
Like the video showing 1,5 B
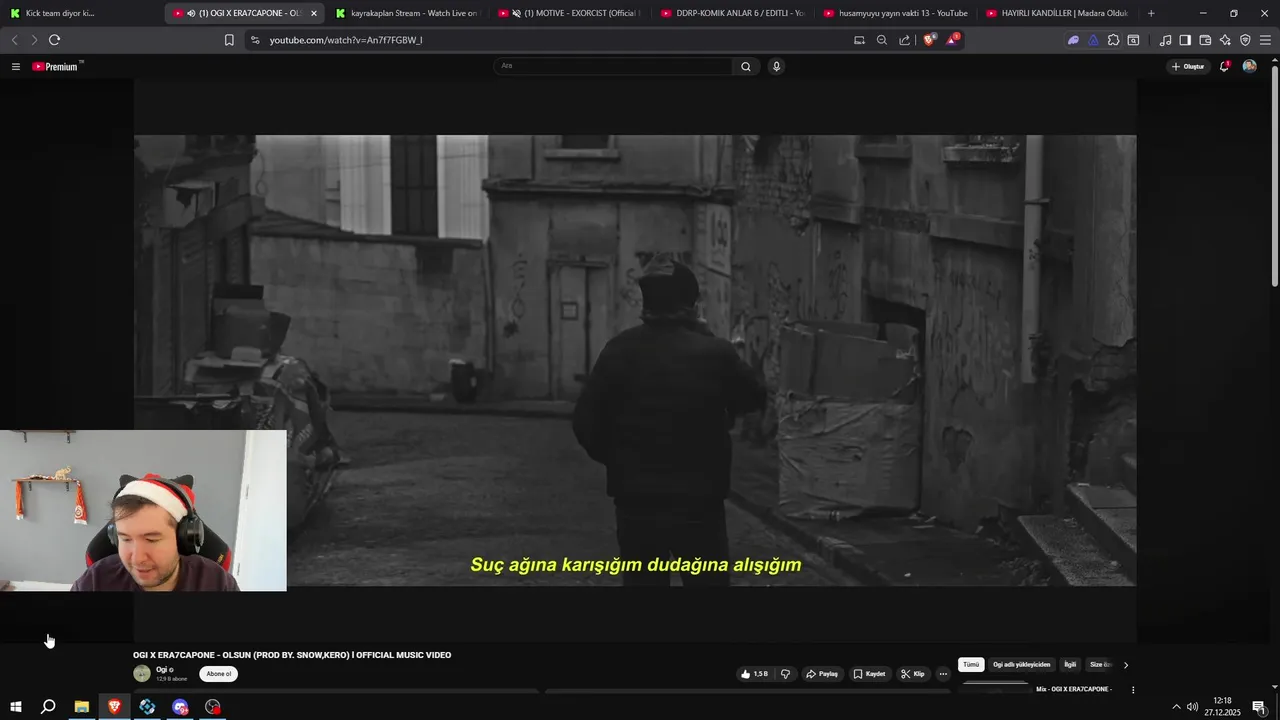[754, 674]
